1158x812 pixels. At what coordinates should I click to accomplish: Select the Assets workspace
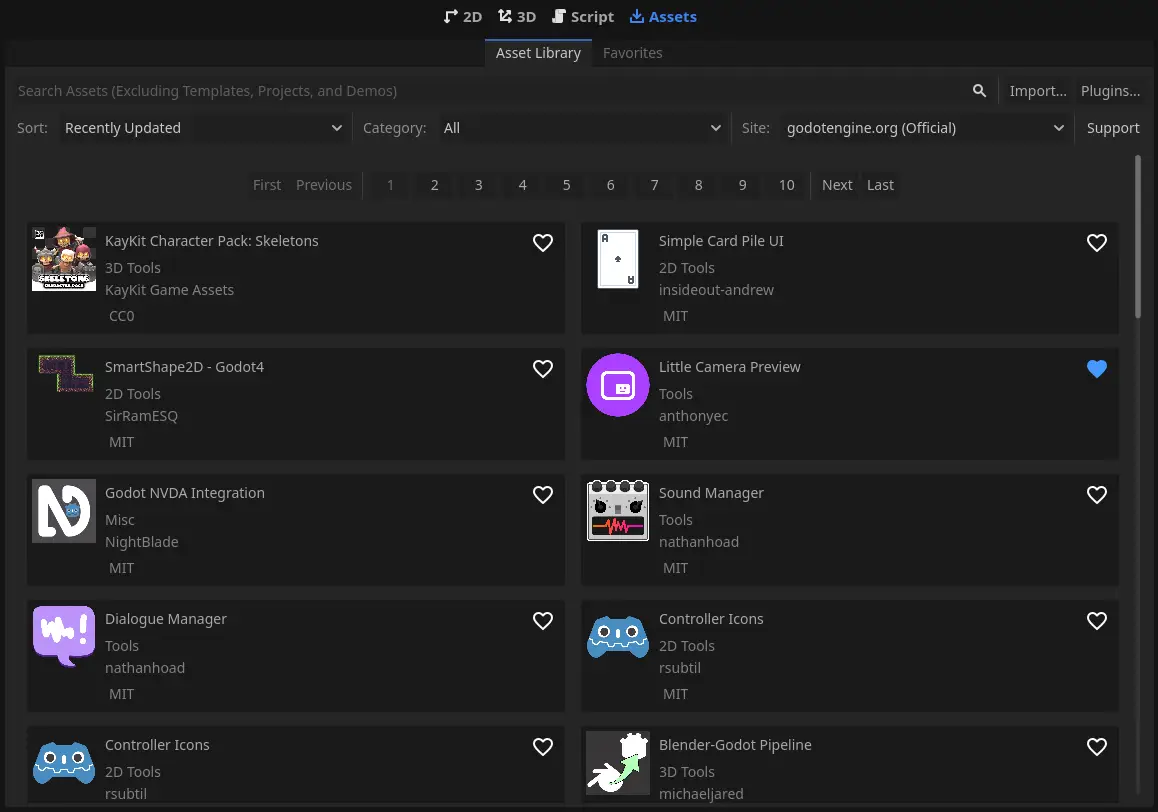click(x=663, y=16)
